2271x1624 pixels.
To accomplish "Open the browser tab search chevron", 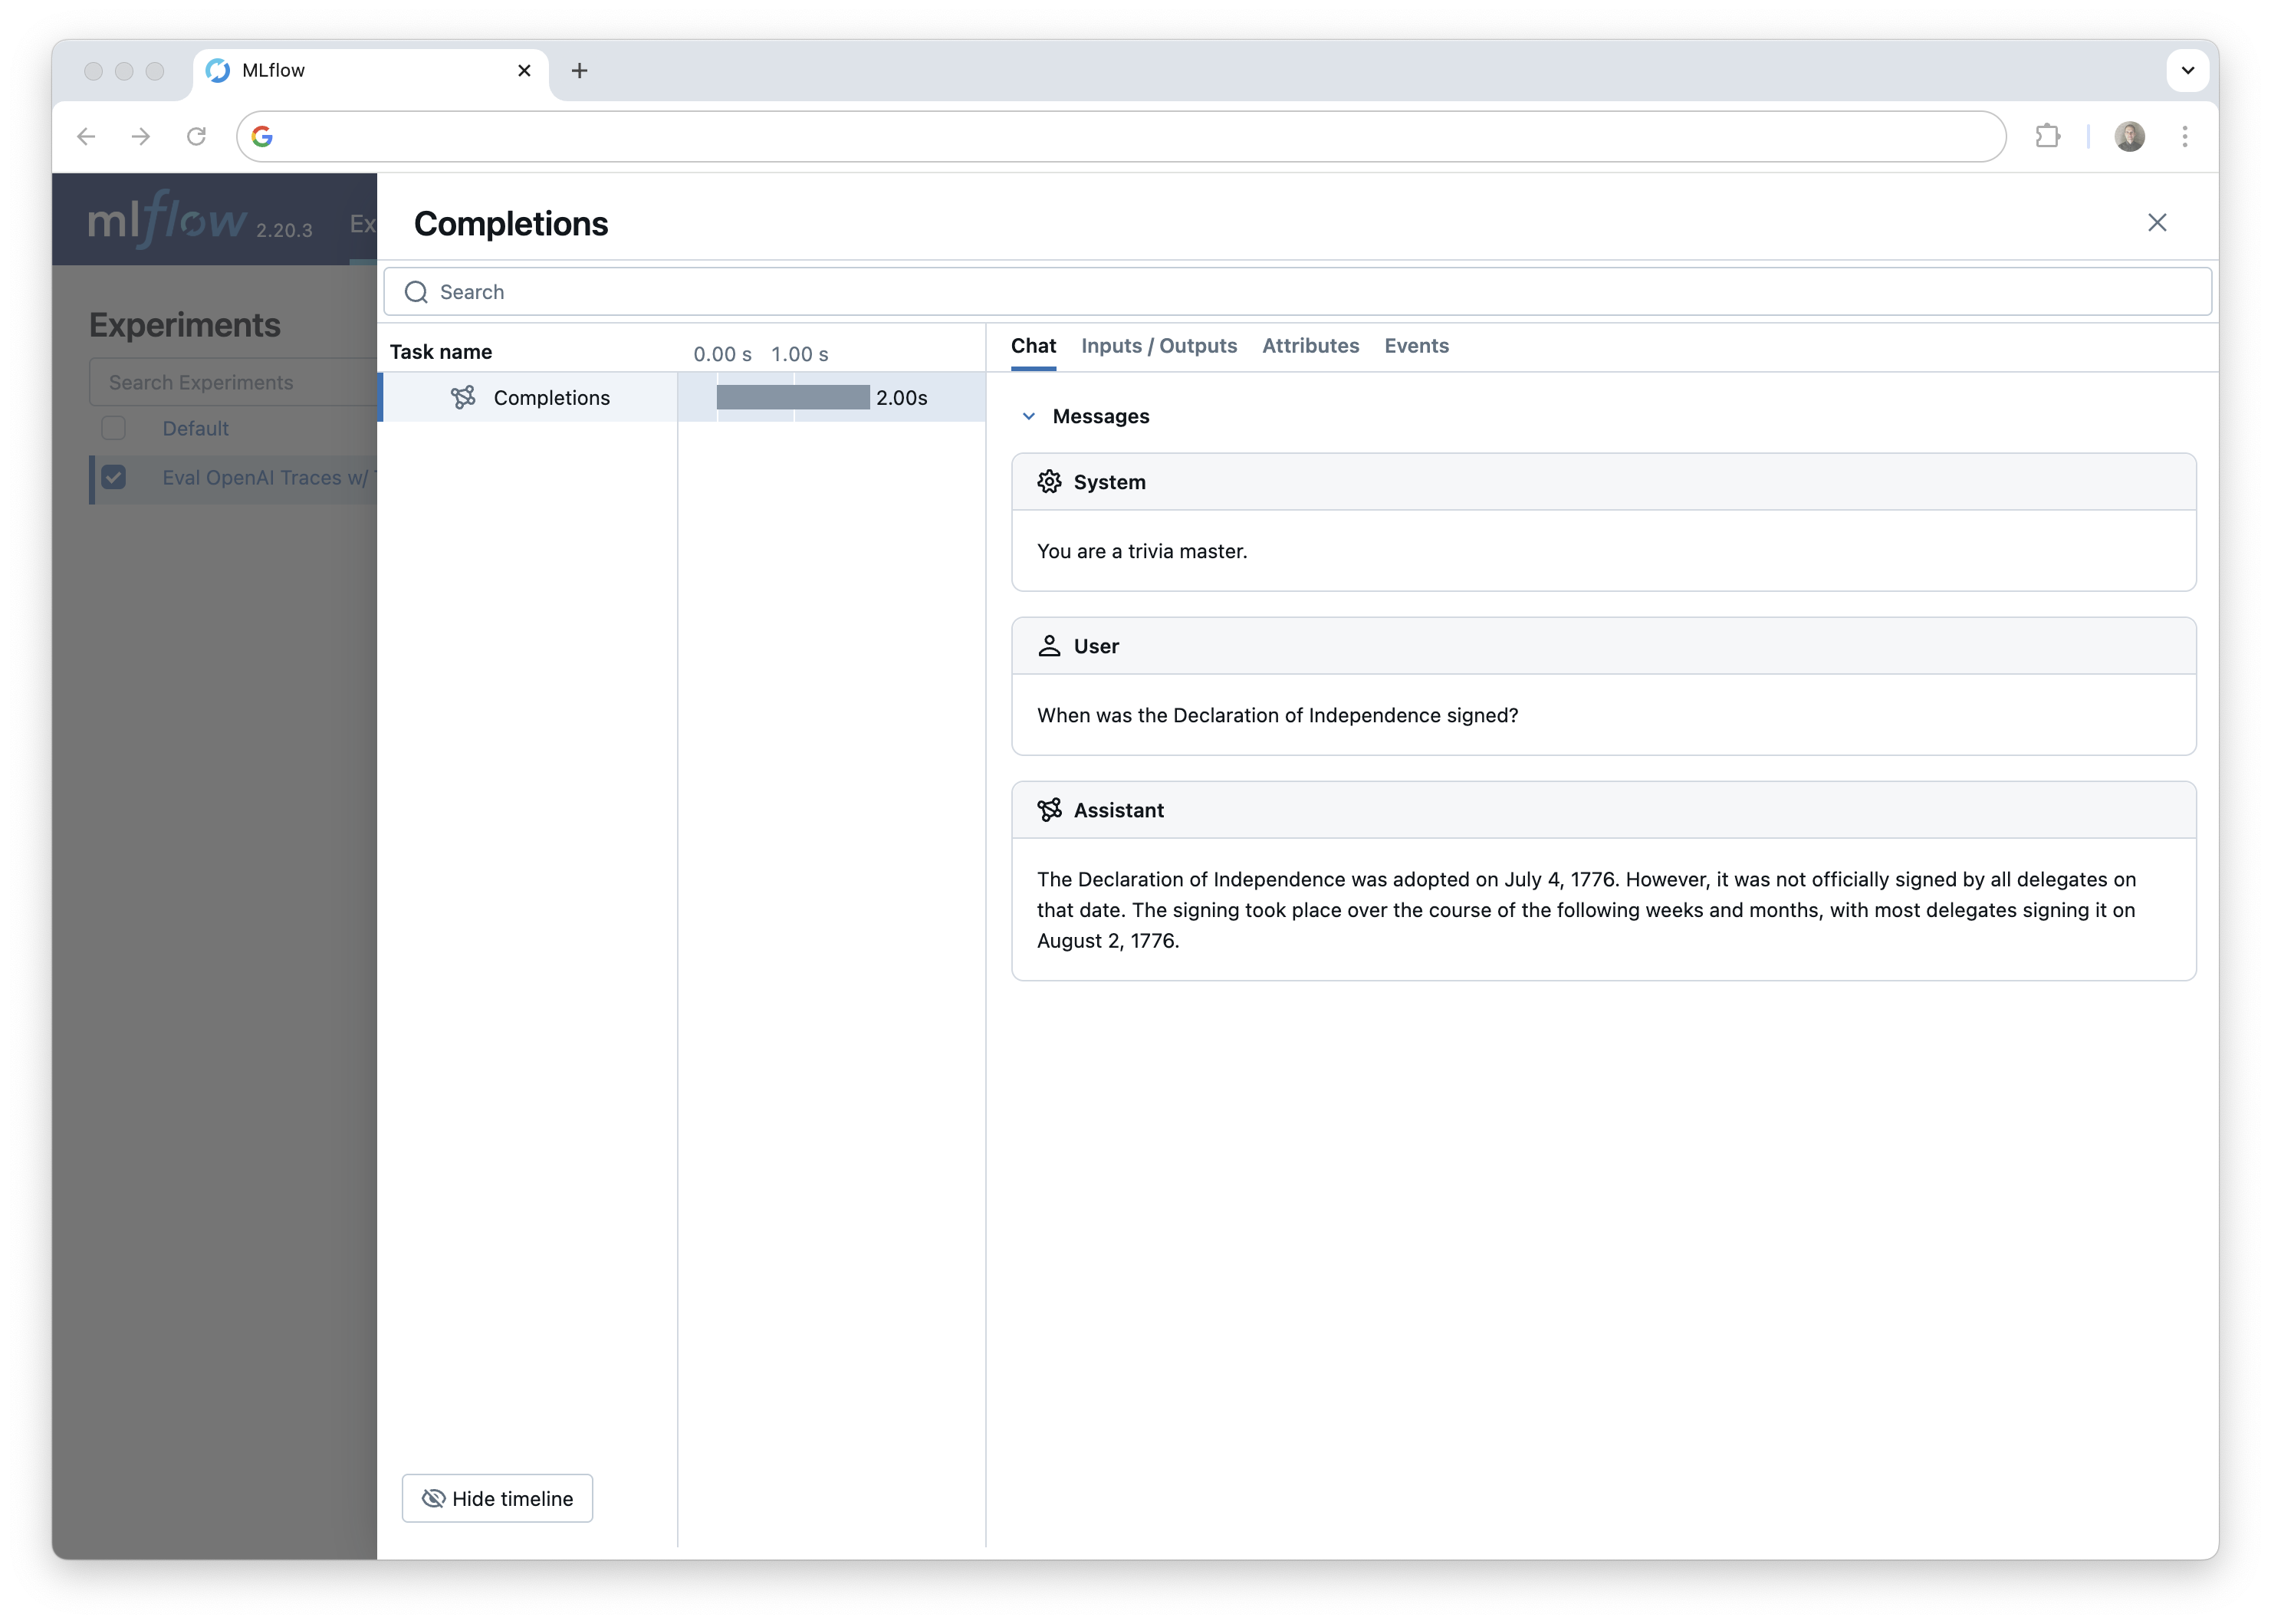I will (x=2187, y=70).
